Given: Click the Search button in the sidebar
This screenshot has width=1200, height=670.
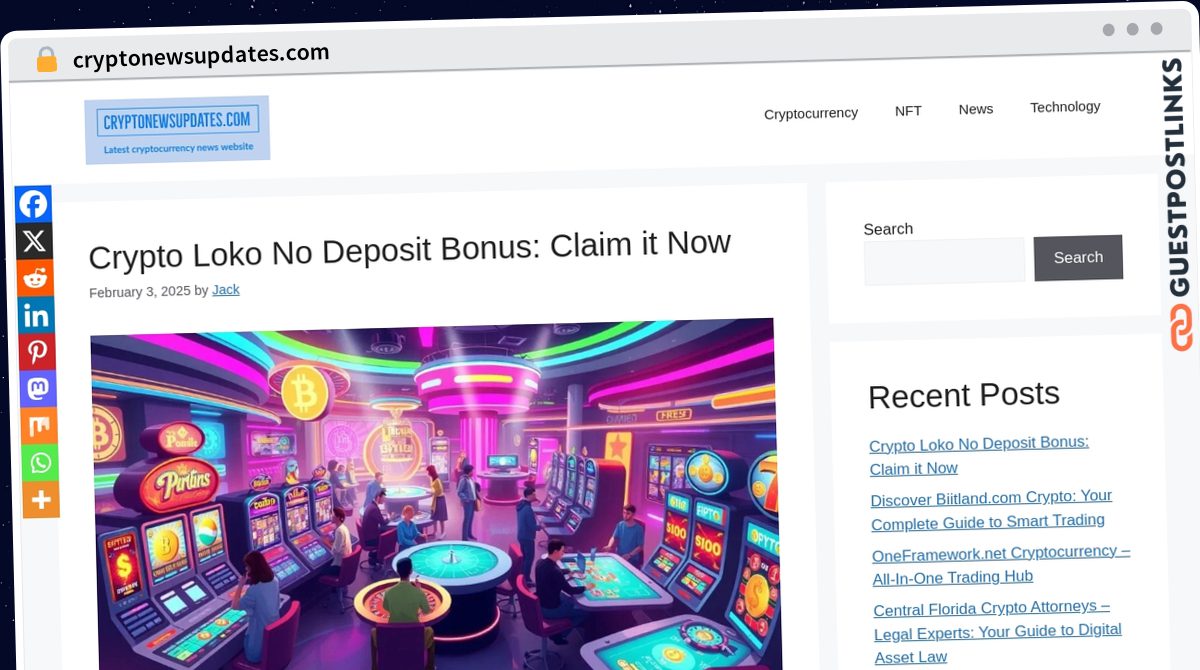Looking at the screenshot, I should (1078, 257).
